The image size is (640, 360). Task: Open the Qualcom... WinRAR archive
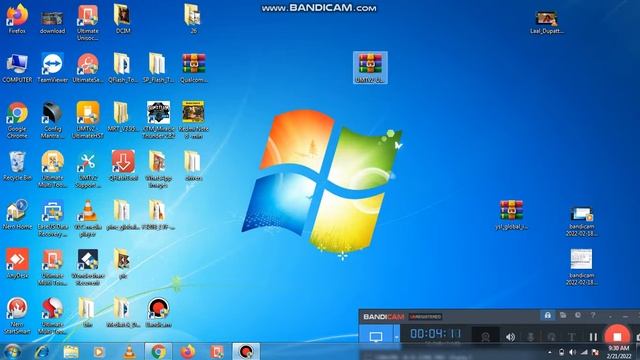tap(193, 68)
